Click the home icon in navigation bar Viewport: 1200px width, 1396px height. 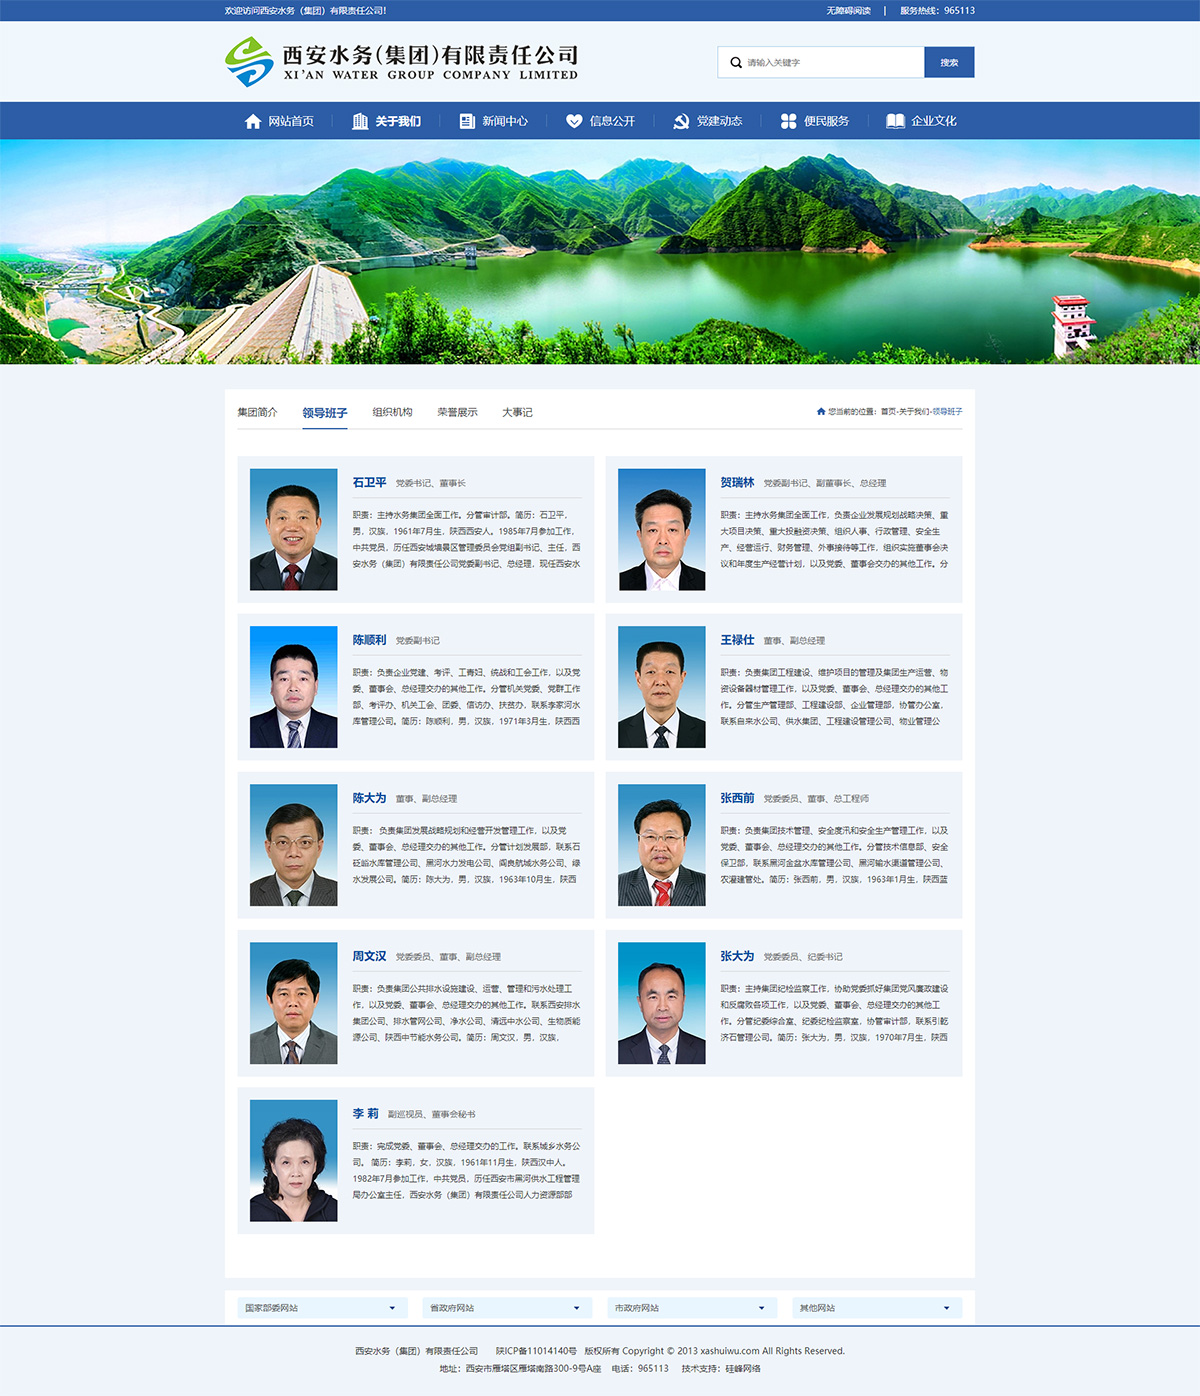[x=253, y=121]
